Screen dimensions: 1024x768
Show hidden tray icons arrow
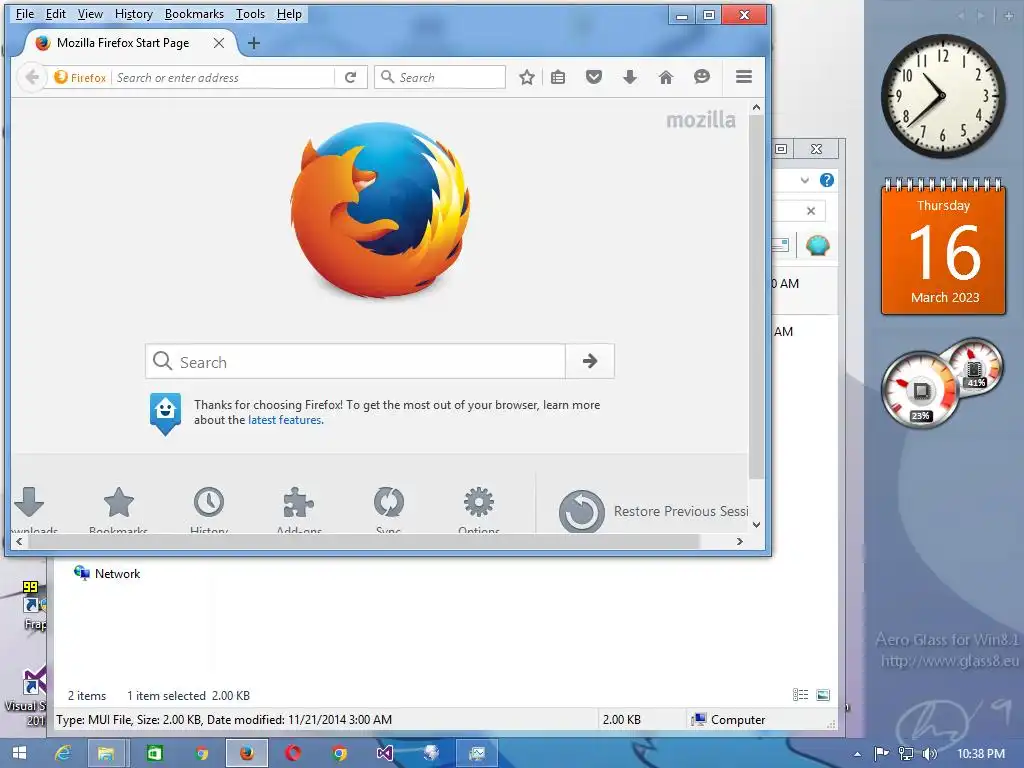pyautogui.click(x=857, y=754)
